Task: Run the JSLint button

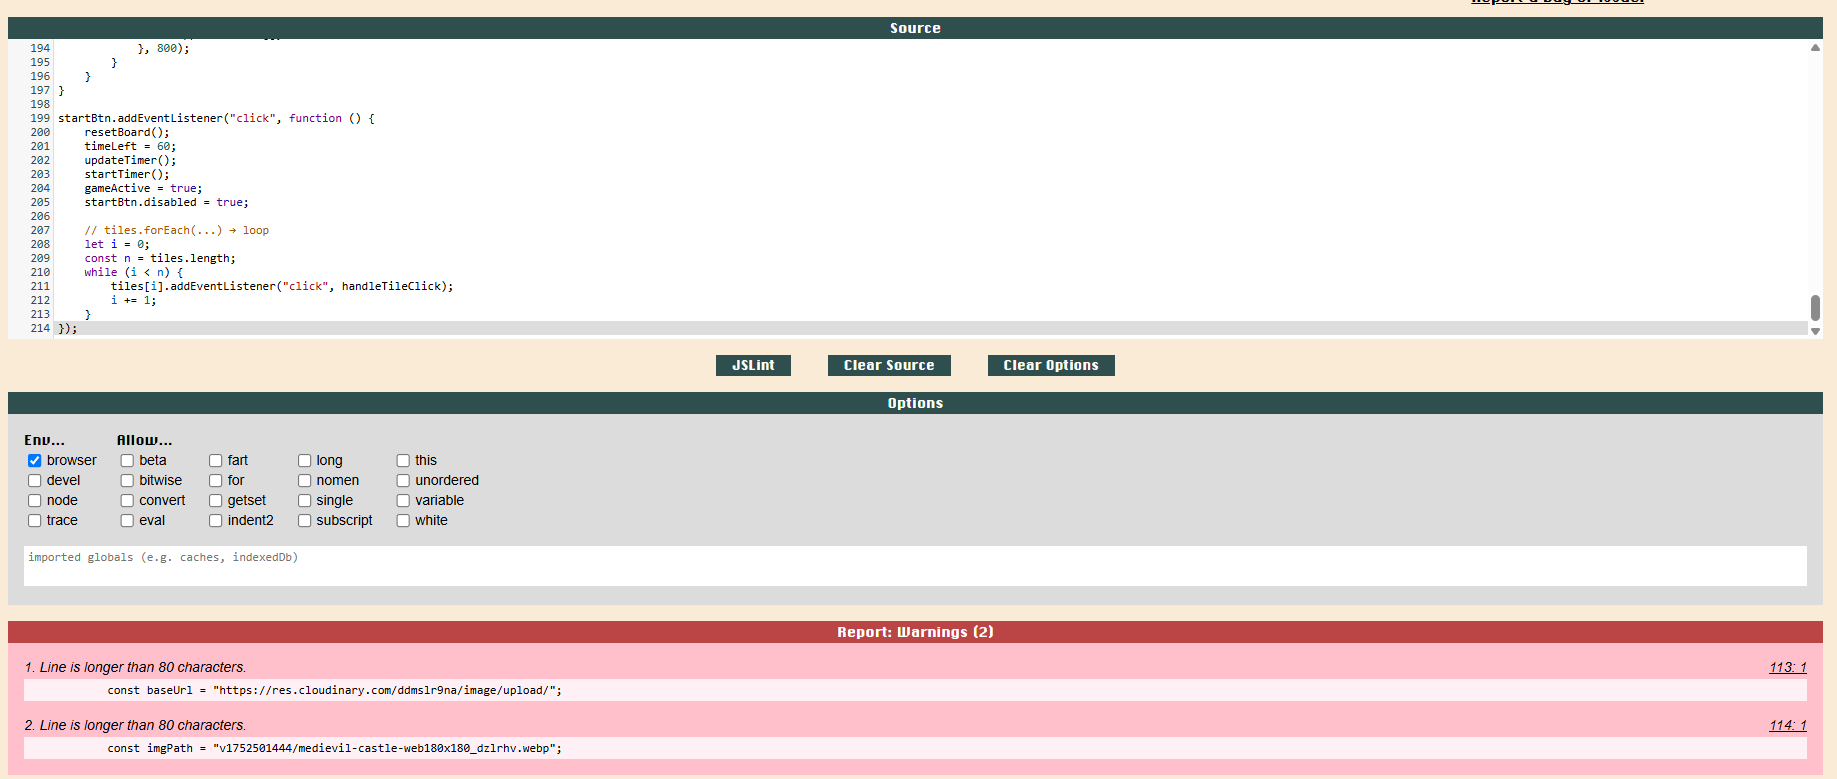Action: [753, 365]
